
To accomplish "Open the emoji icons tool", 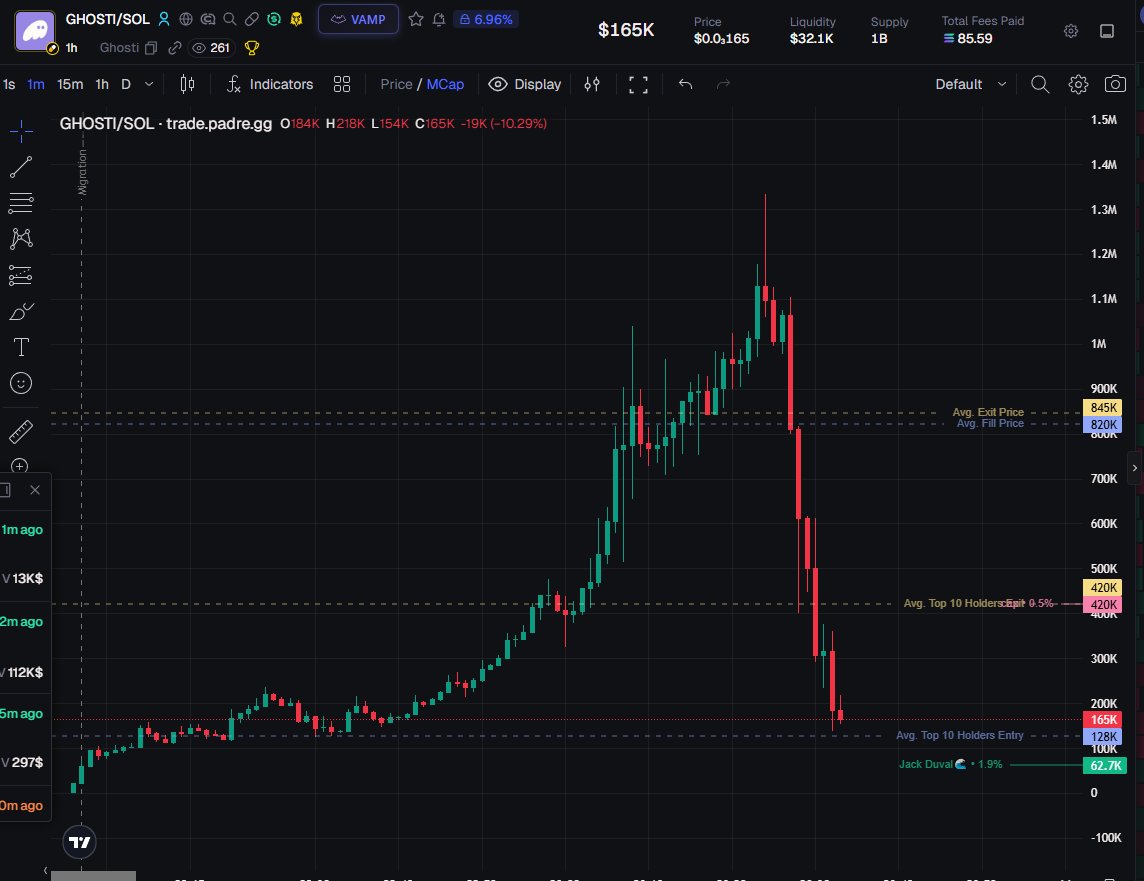I will click(21, 383).
